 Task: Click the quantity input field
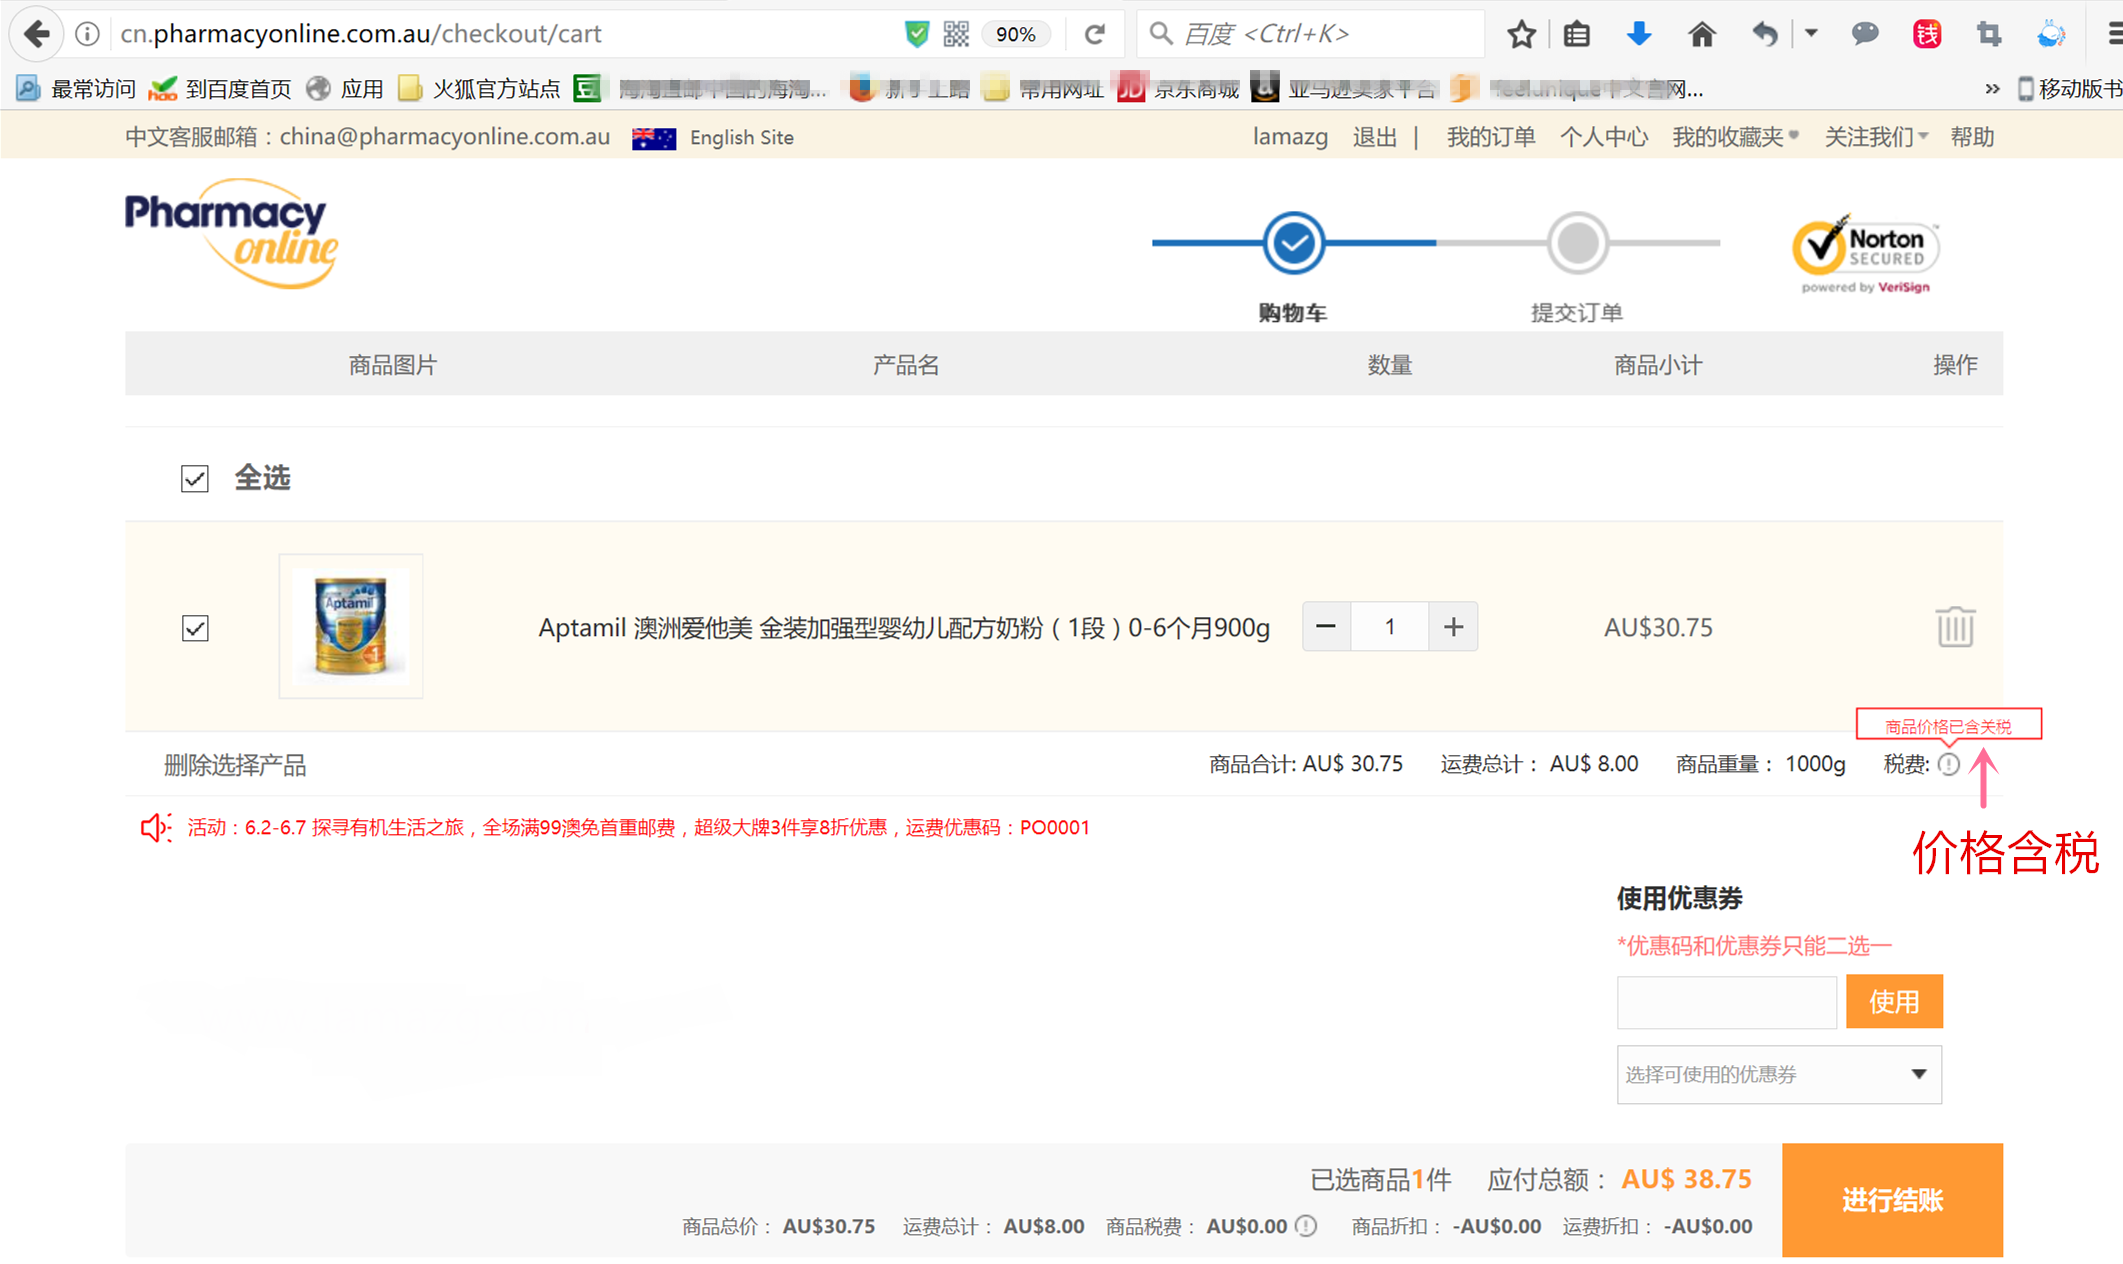(x=1390, y=627)
